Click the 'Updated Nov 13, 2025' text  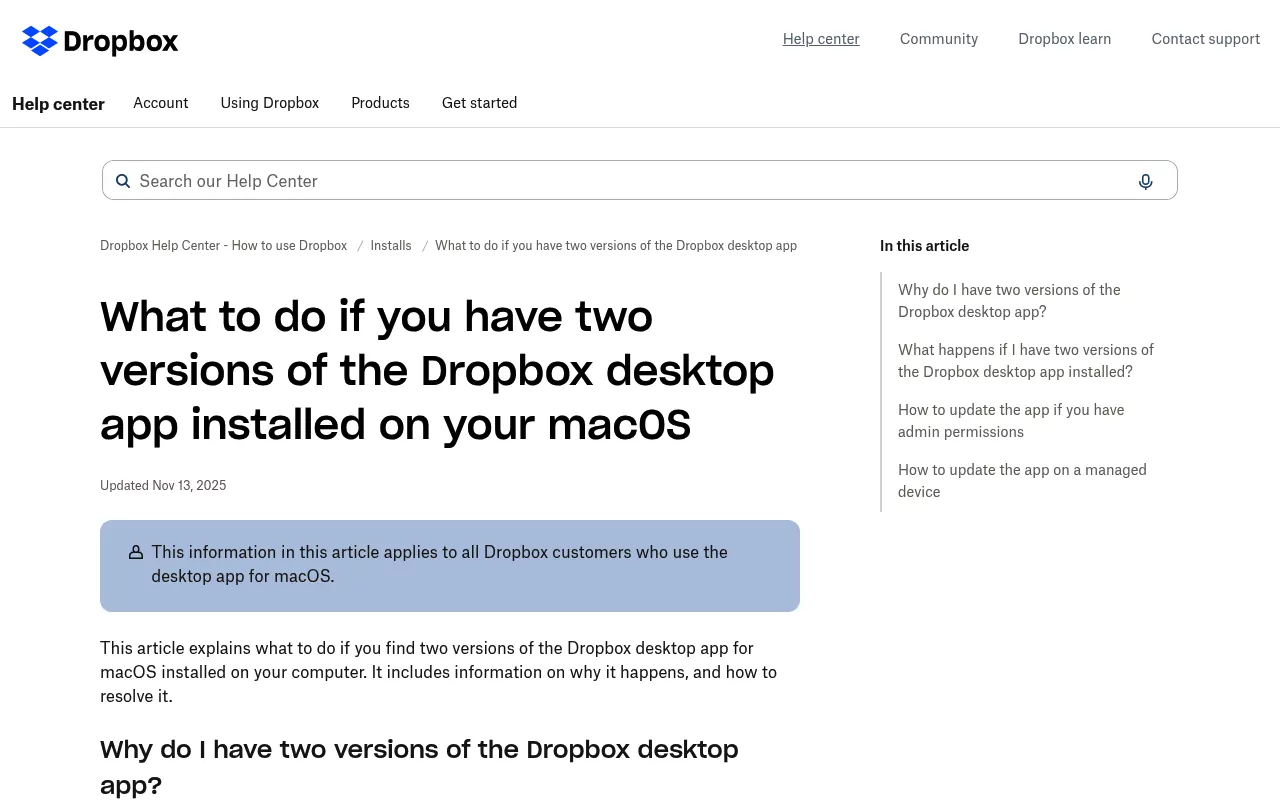tap(163, 486)
